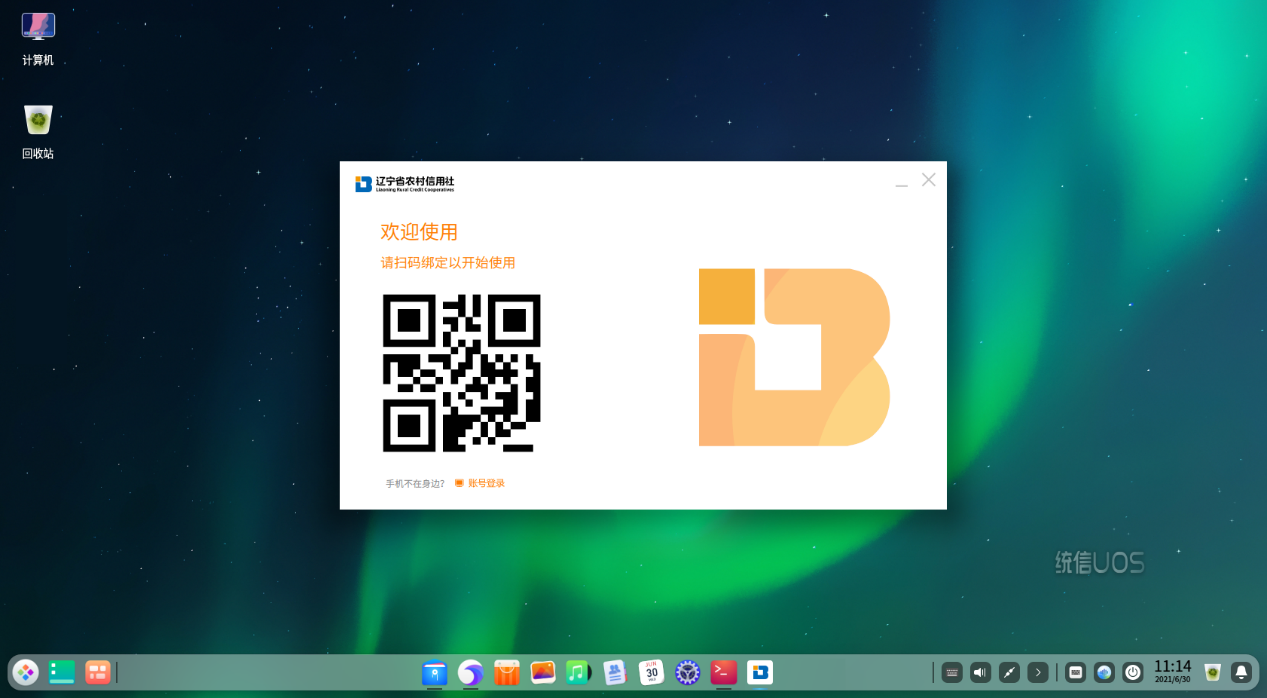Click the QR code in the login window
The width and height of the screenshot is (1267, 698).
pyautogui.click(x=462, y=373)
